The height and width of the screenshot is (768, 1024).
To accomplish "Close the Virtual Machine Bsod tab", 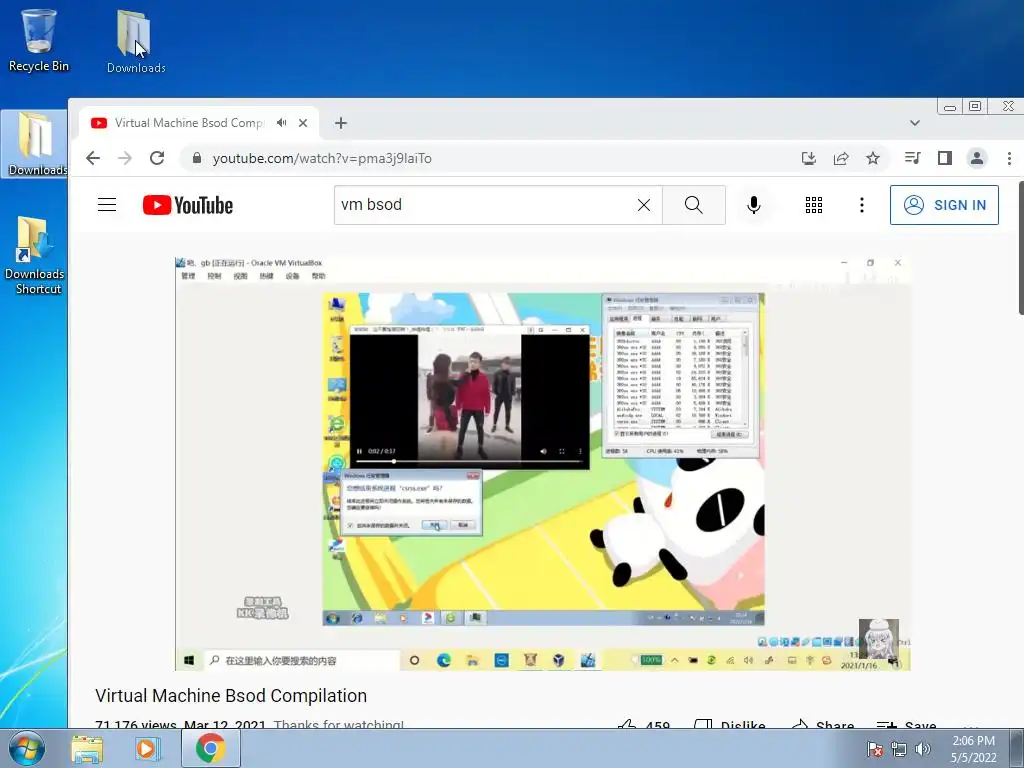I will click(x=303, y=123).
